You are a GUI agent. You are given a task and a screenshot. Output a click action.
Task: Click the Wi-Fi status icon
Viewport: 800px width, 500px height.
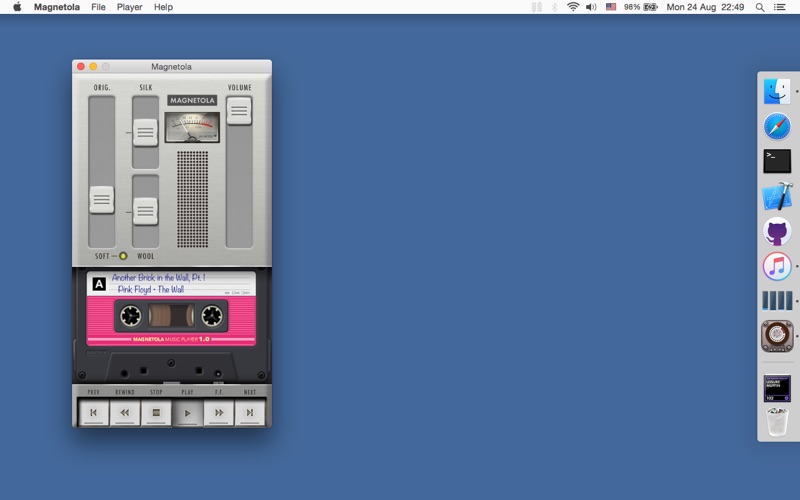(573, 7)
